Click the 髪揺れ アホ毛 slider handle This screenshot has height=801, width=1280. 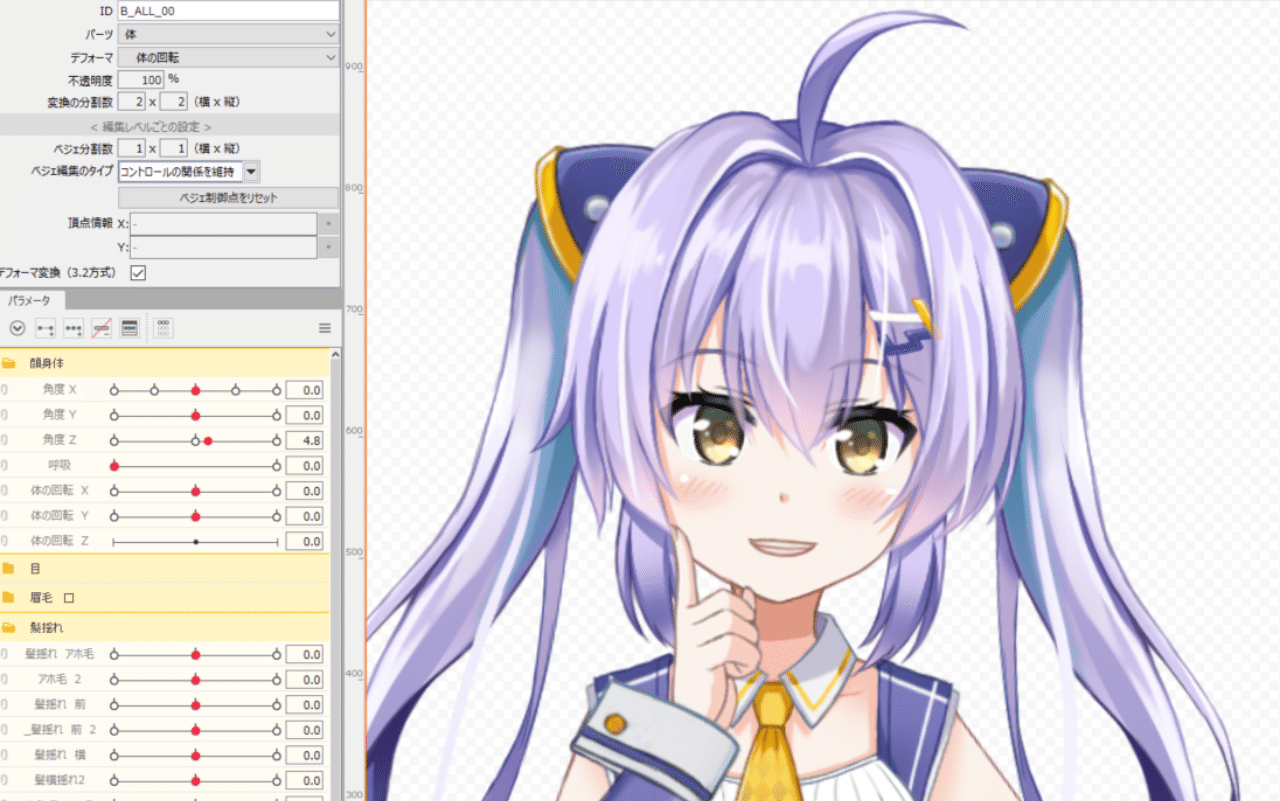(195, 654)
